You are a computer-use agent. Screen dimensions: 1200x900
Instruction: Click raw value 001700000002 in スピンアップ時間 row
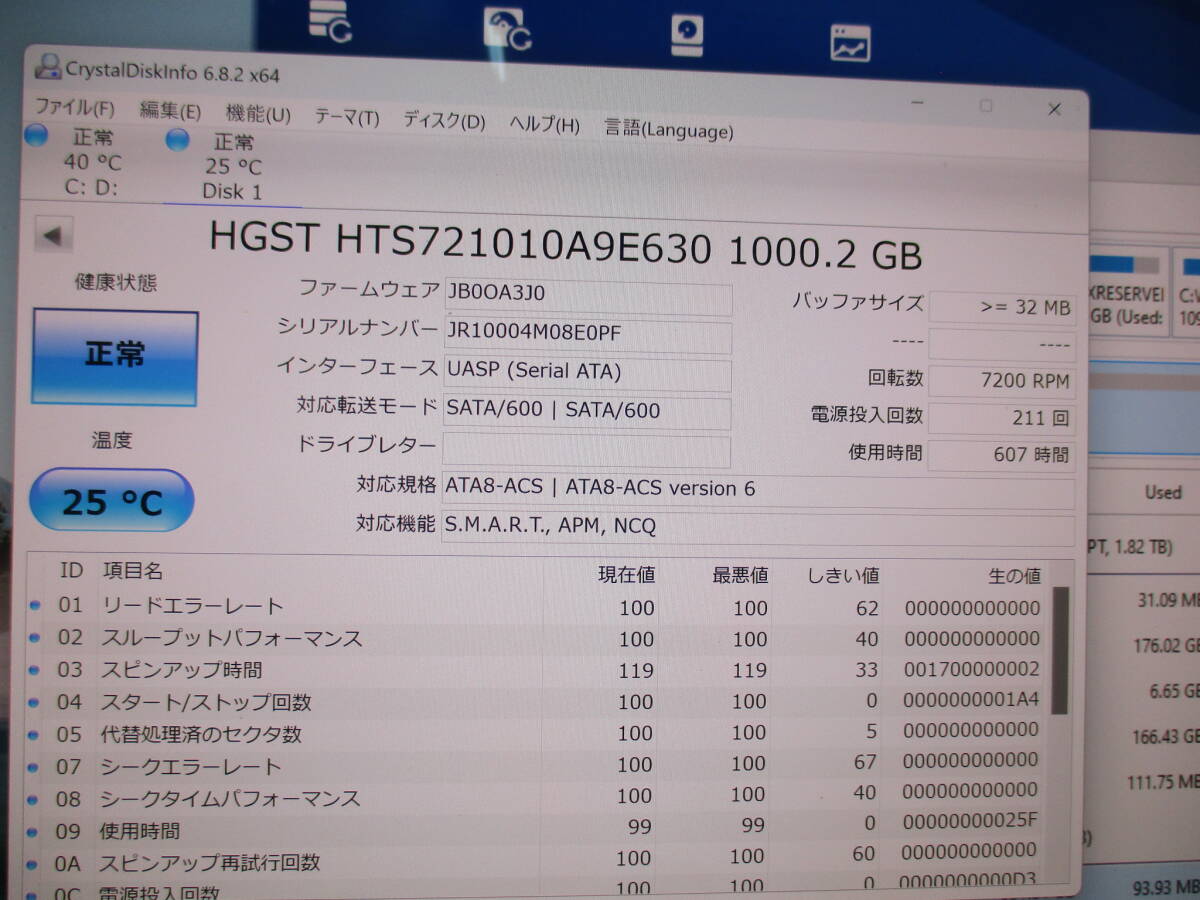tap(972, 669)
